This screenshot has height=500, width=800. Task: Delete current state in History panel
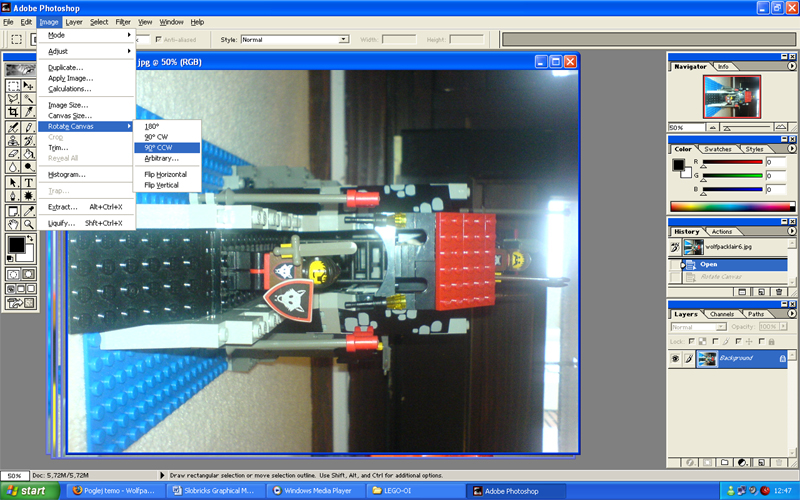point(779,292)
